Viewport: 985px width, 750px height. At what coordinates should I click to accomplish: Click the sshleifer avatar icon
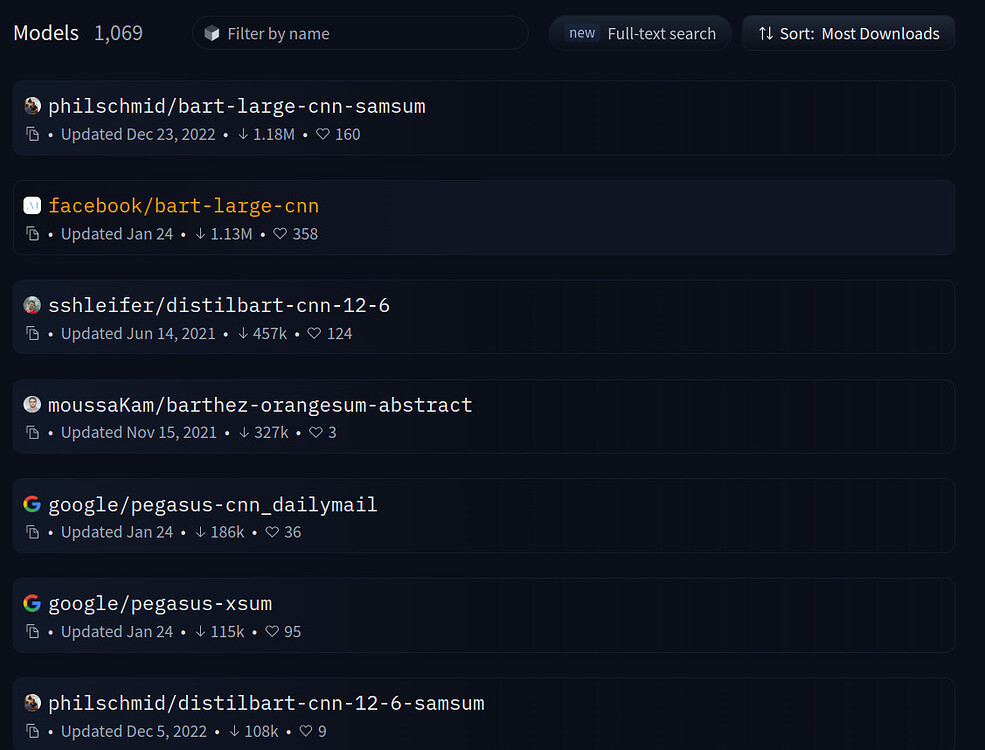32,305
